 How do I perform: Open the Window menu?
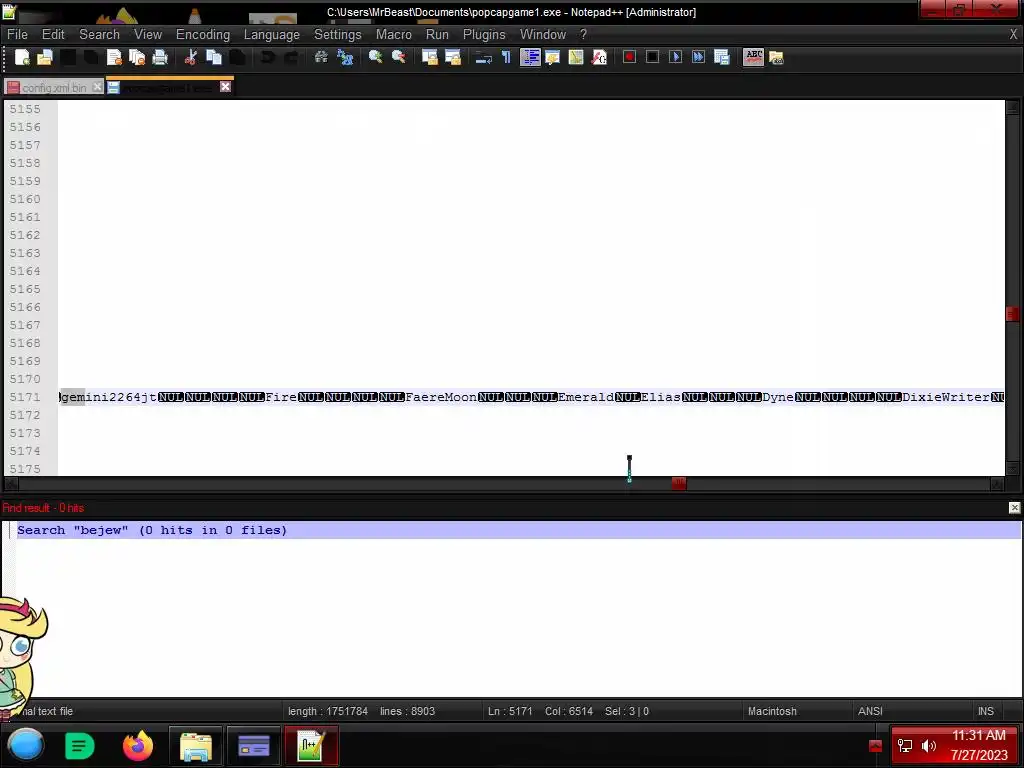[x=543, y=35]
